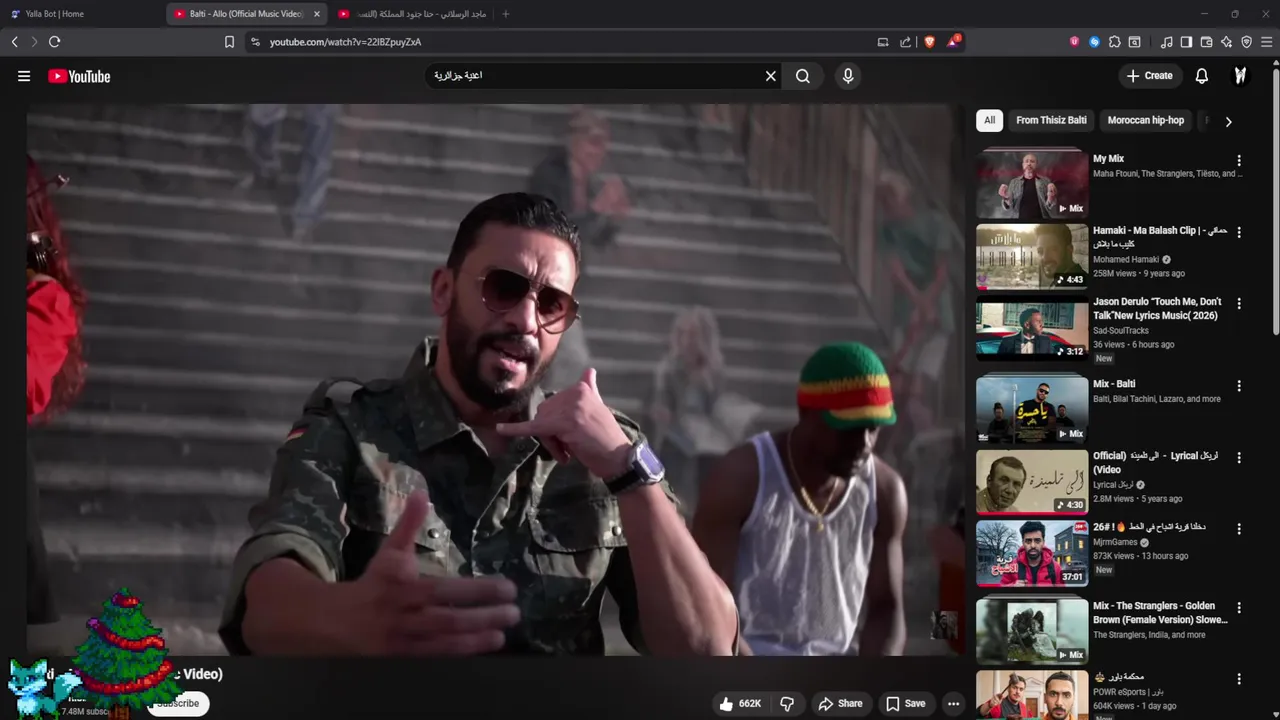Image resolution: width=1280 pixels, height=720 pixels.
Task: Open options for MjrmGames 26# video
Action: pos(1239,529)
